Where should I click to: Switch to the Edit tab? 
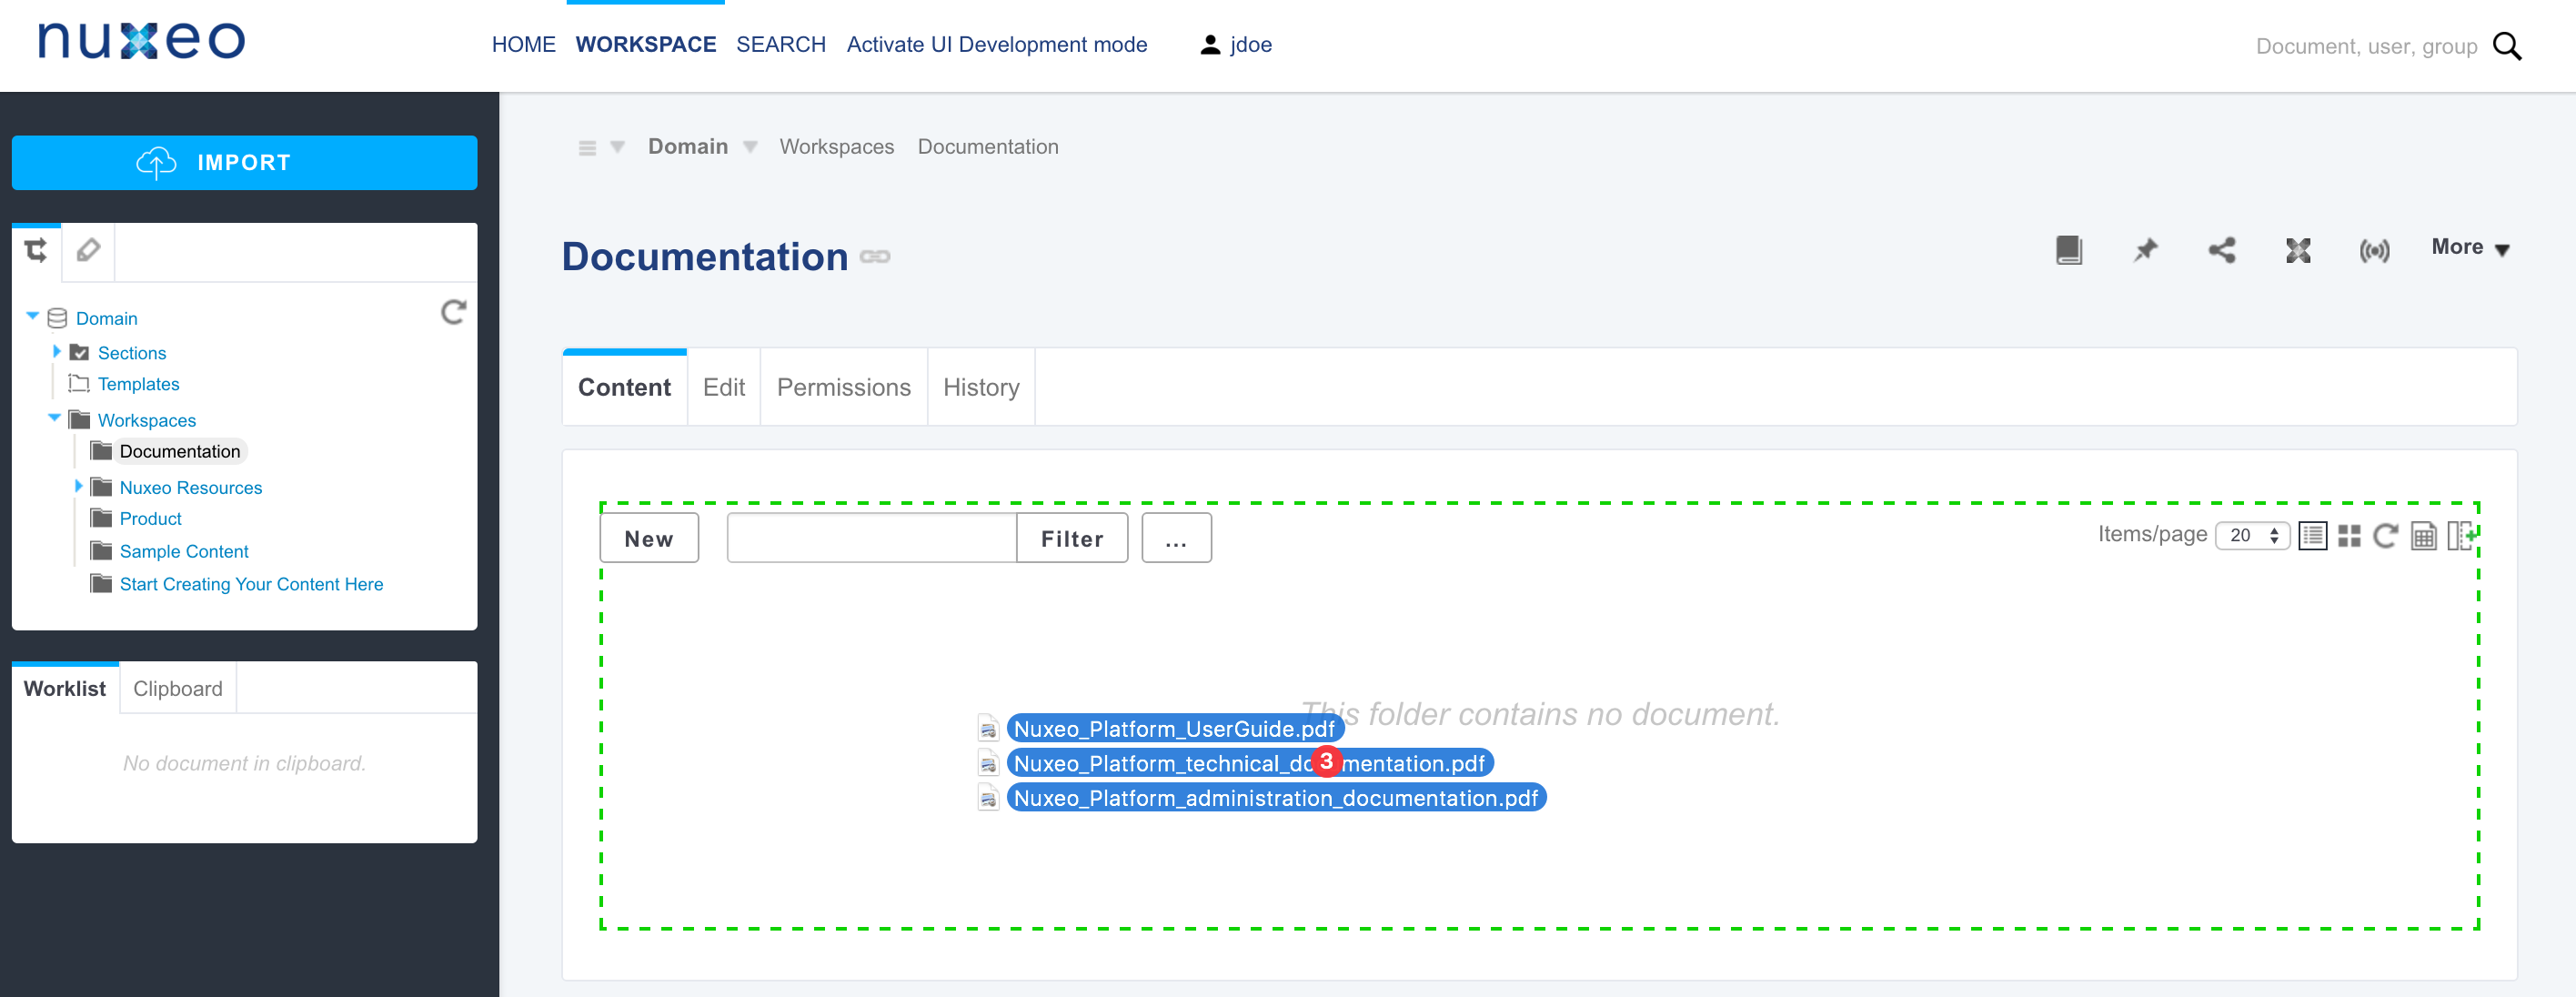724,387
